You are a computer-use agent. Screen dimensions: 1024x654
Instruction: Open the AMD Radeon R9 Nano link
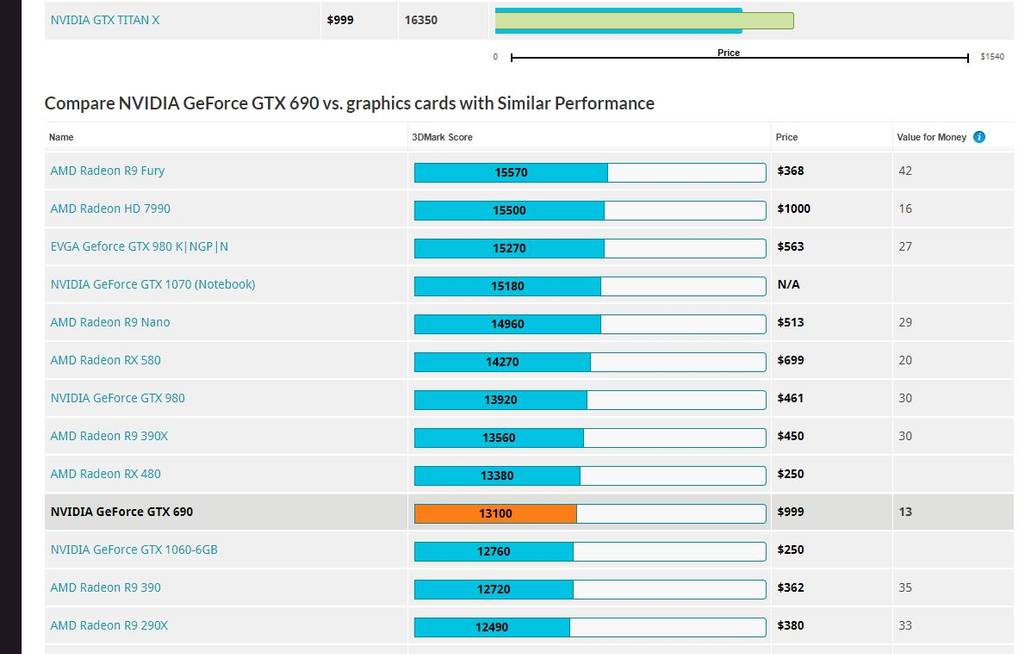(x=110, y=322)
